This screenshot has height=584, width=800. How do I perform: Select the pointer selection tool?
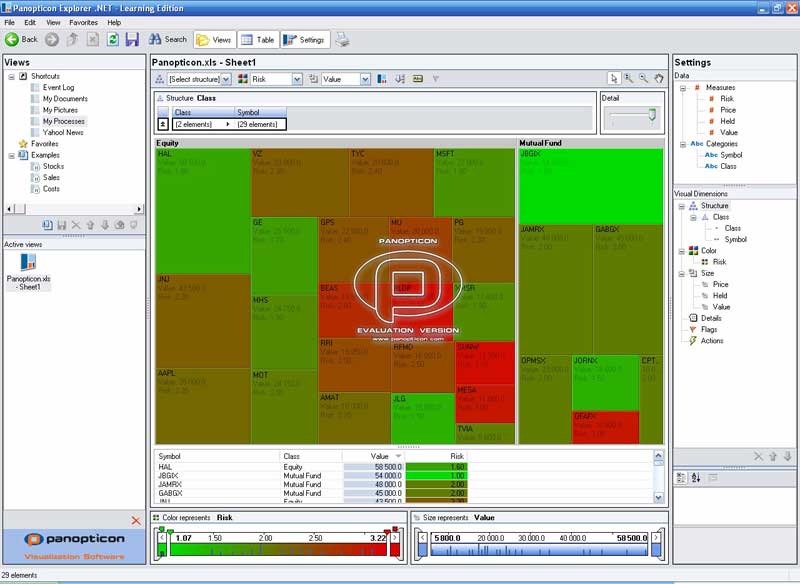point(614,79)
